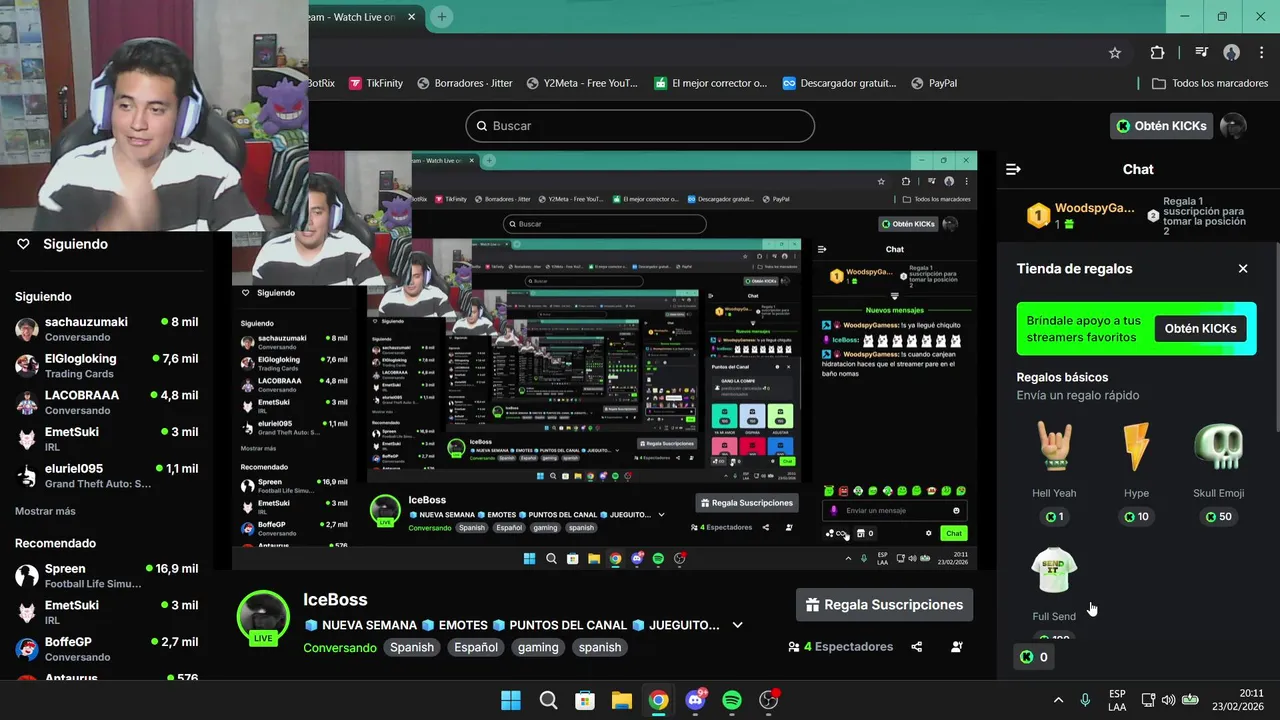Click the Siguiendo heart header

click(63, 244)
